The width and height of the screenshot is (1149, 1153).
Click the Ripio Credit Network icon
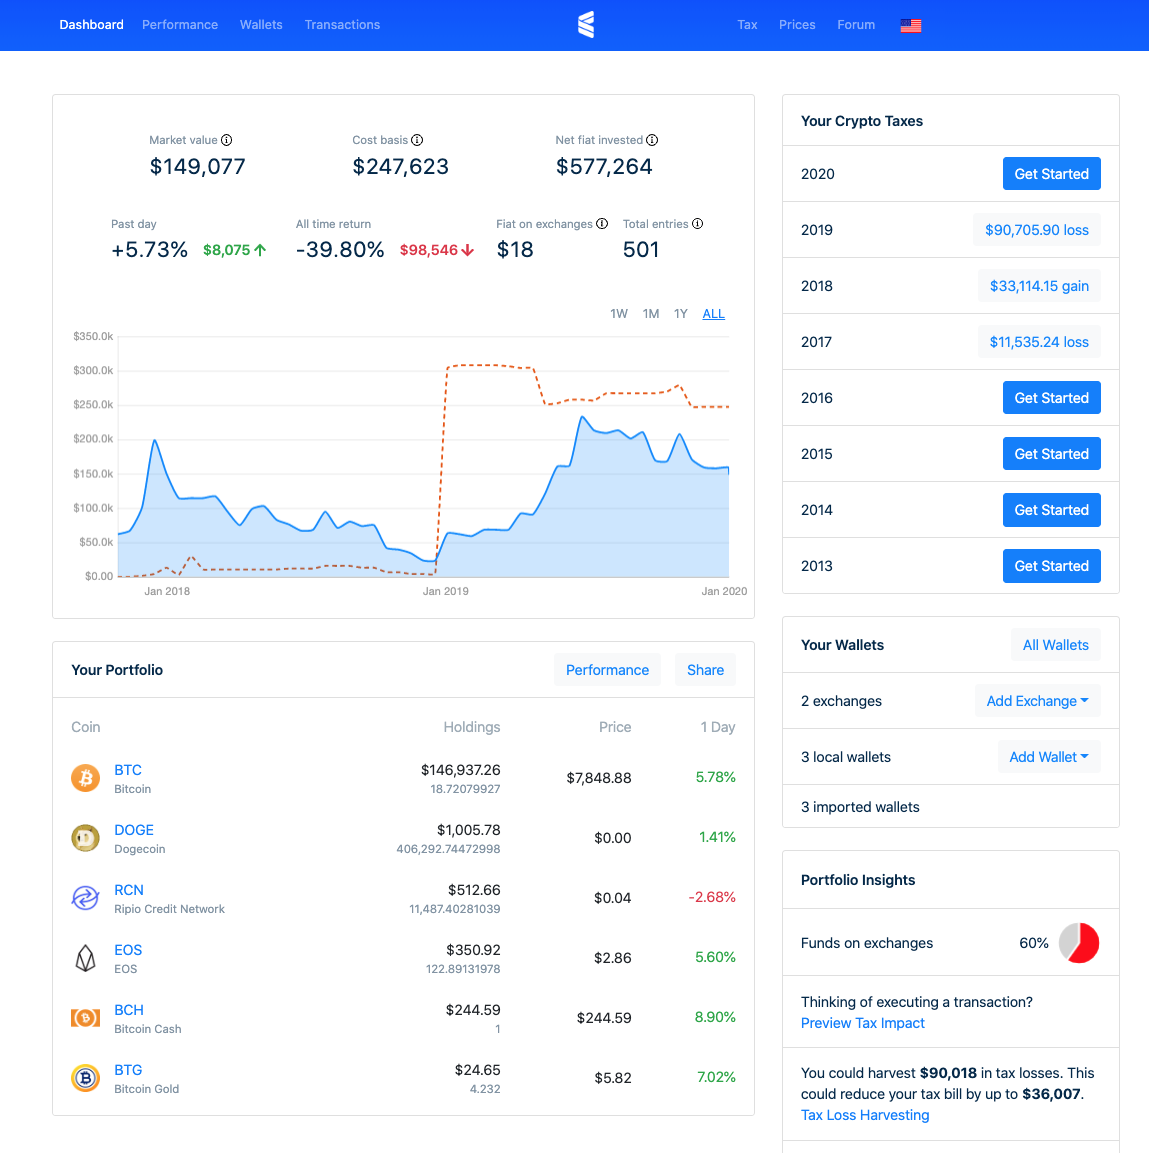[85, 898]
